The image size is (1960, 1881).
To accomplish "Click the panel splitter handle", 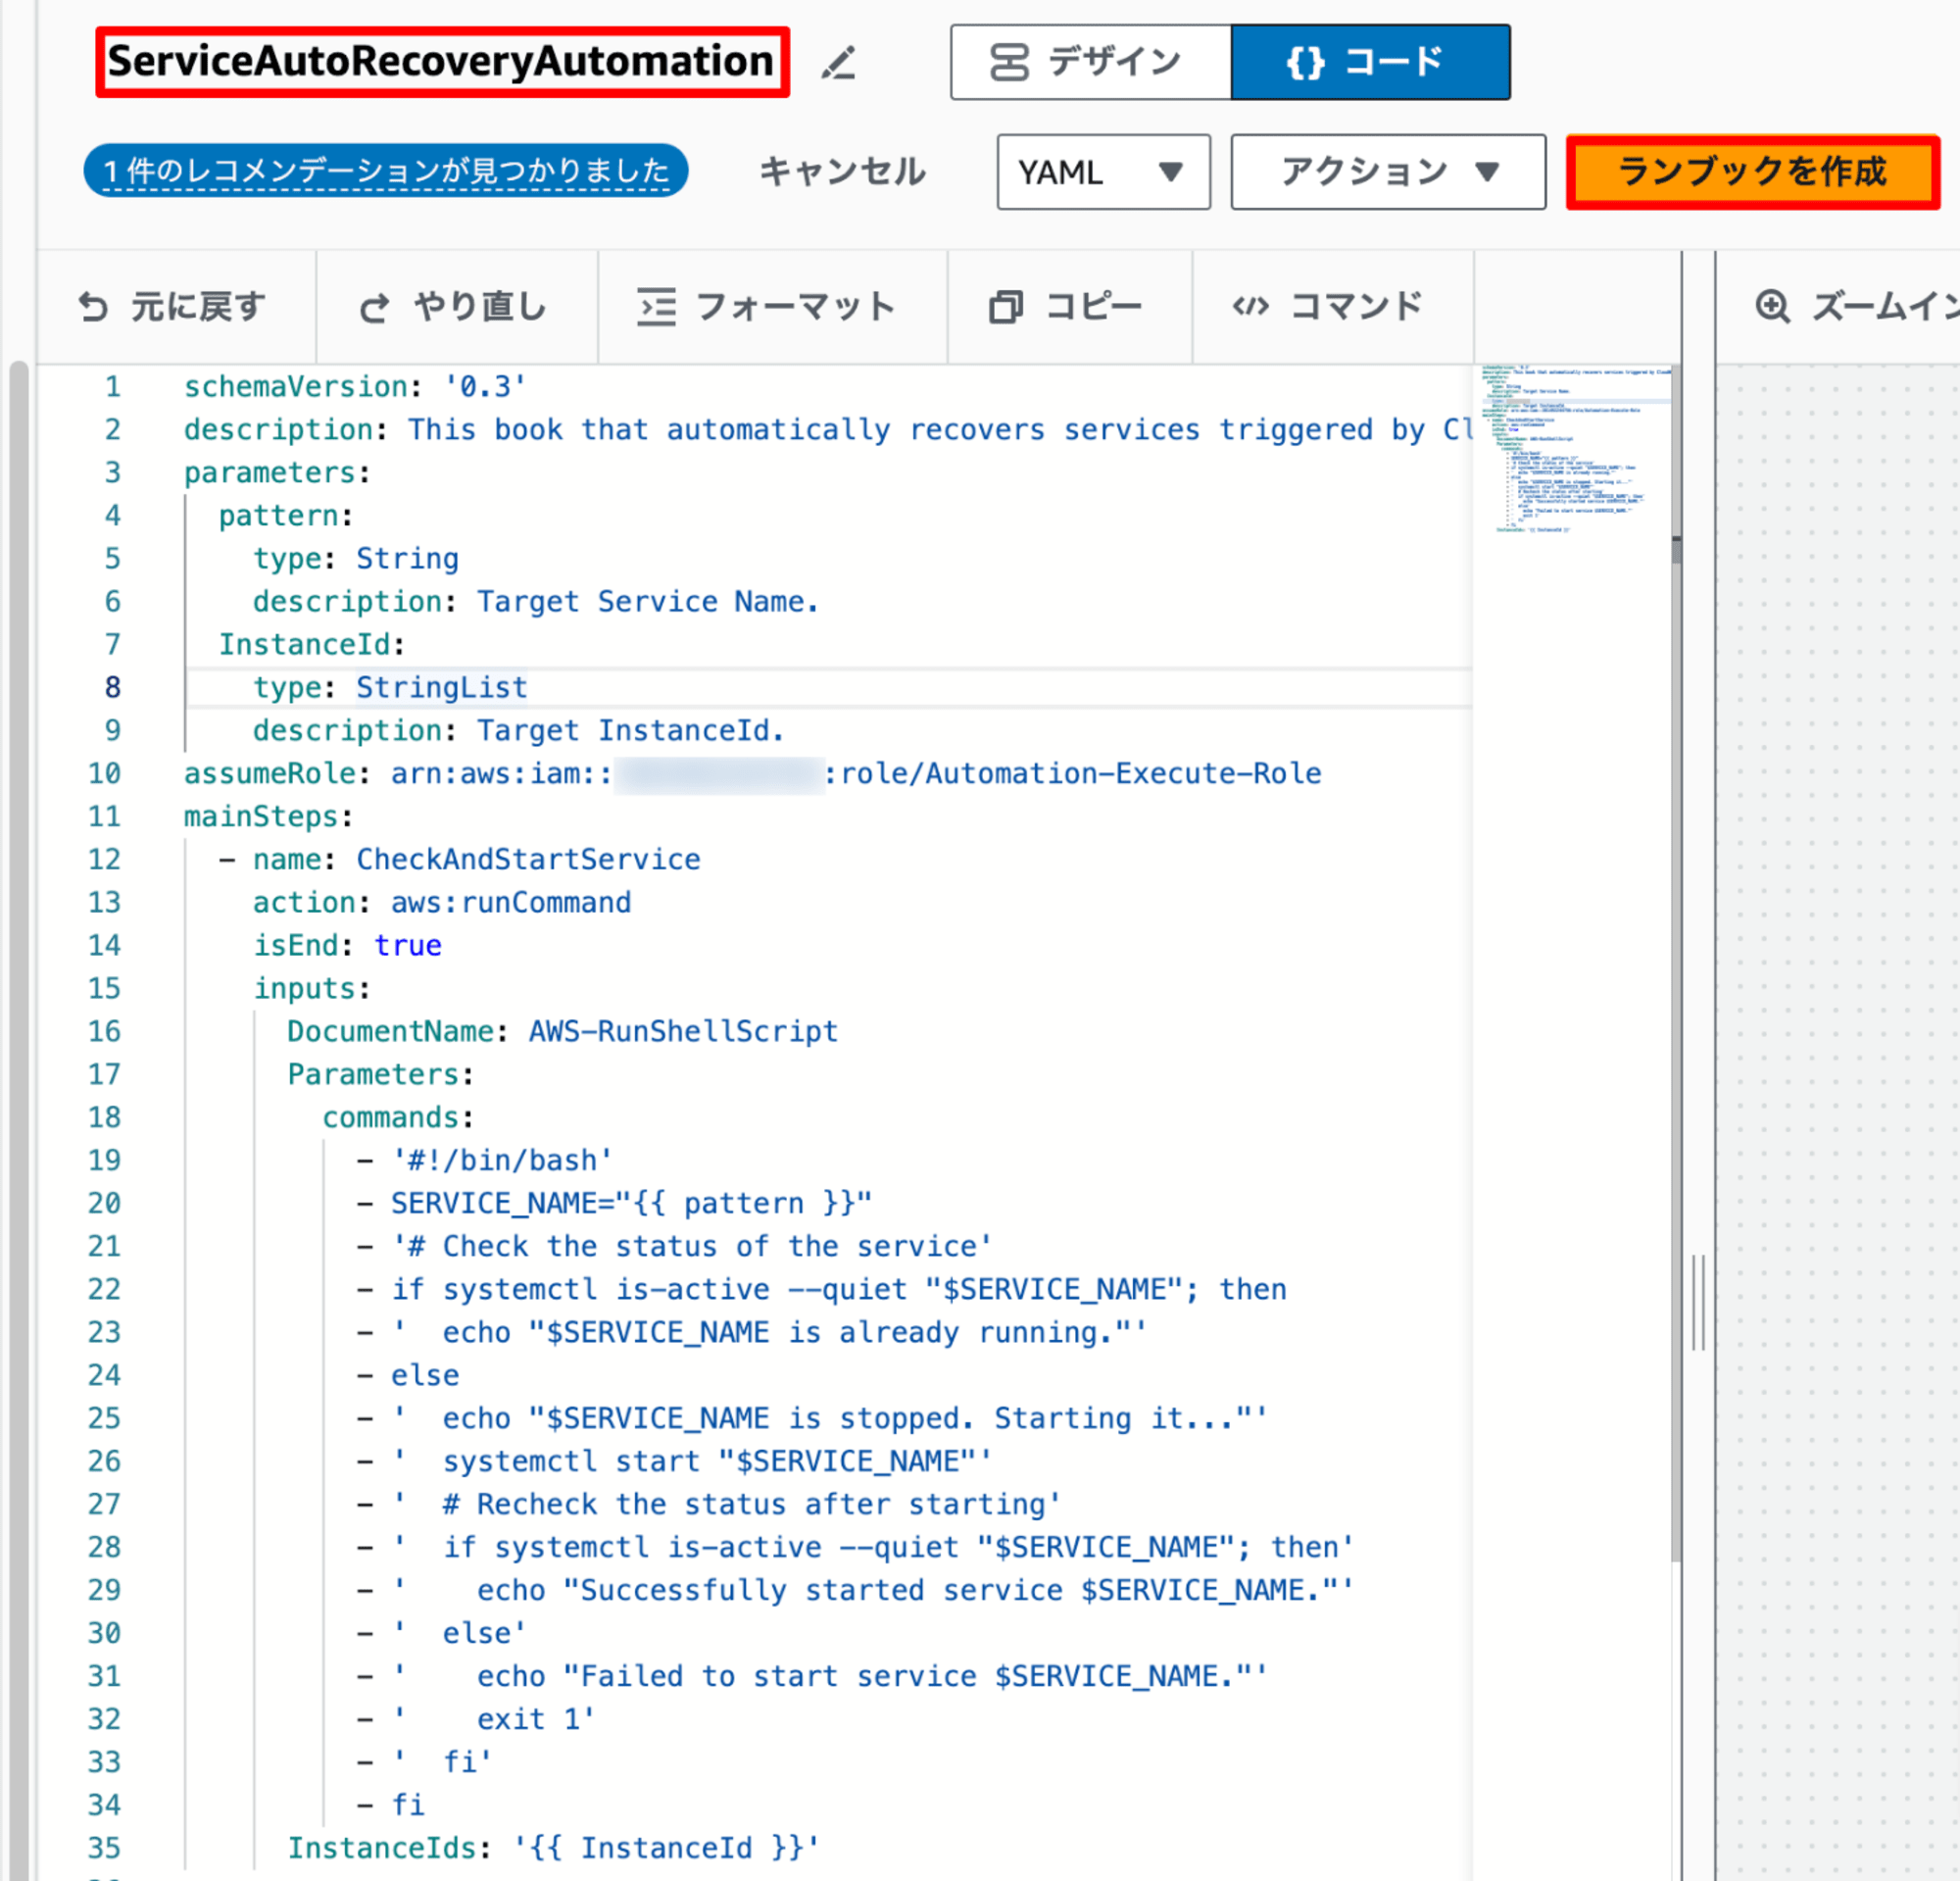I will click(1698, 1302).
